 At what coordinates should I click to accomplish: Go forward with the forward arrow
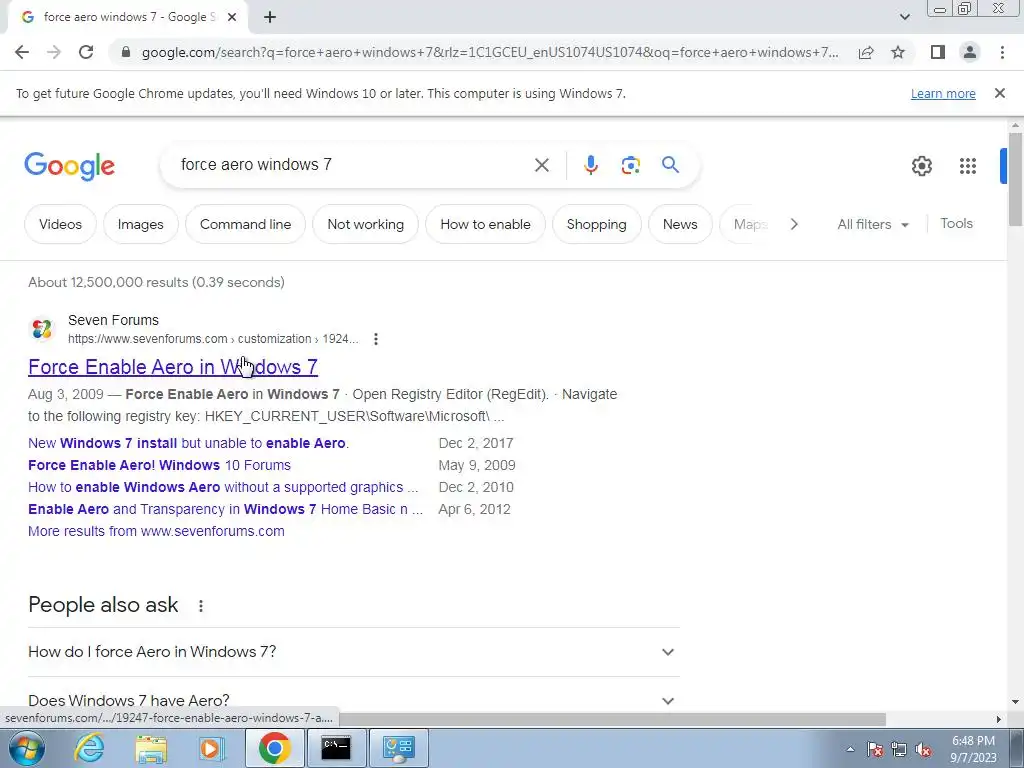pos(54,52)
